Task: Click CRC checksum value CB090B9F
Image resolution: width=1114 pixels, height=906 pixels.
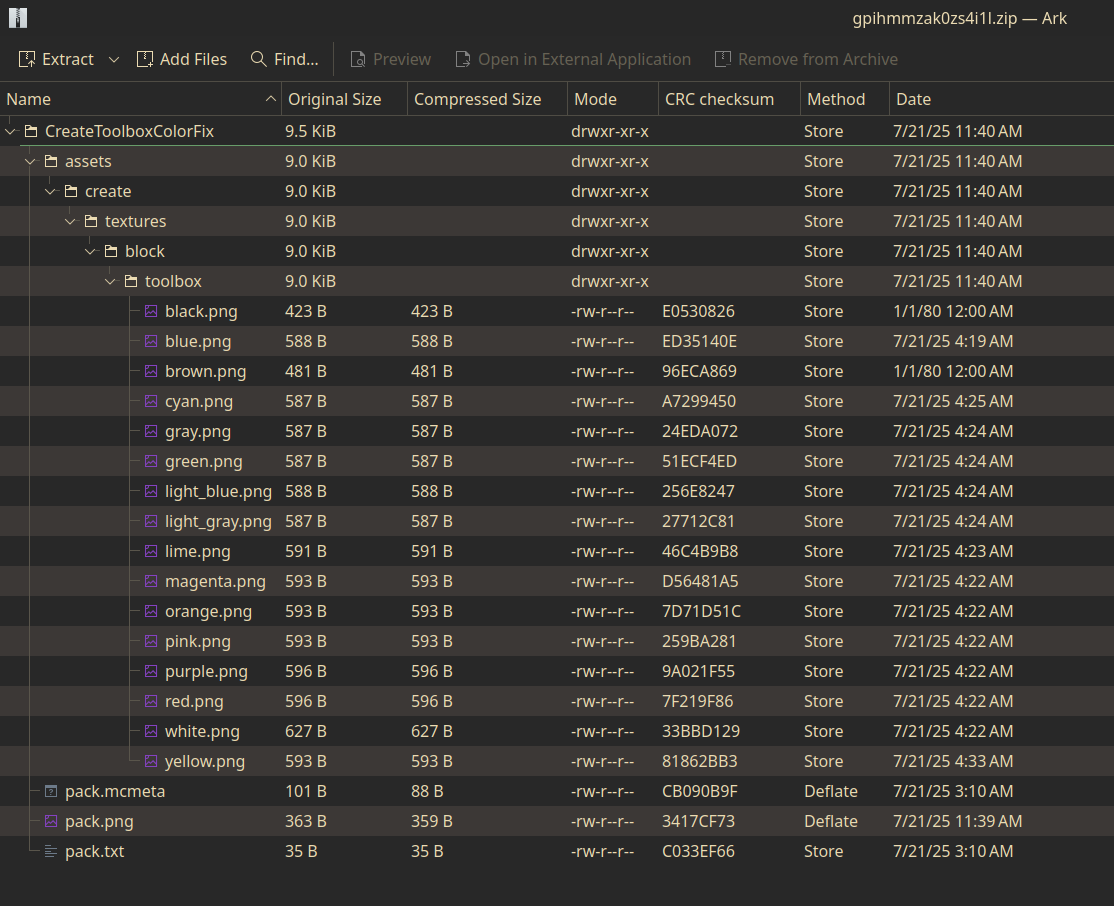Action: (x=700, y=792)
